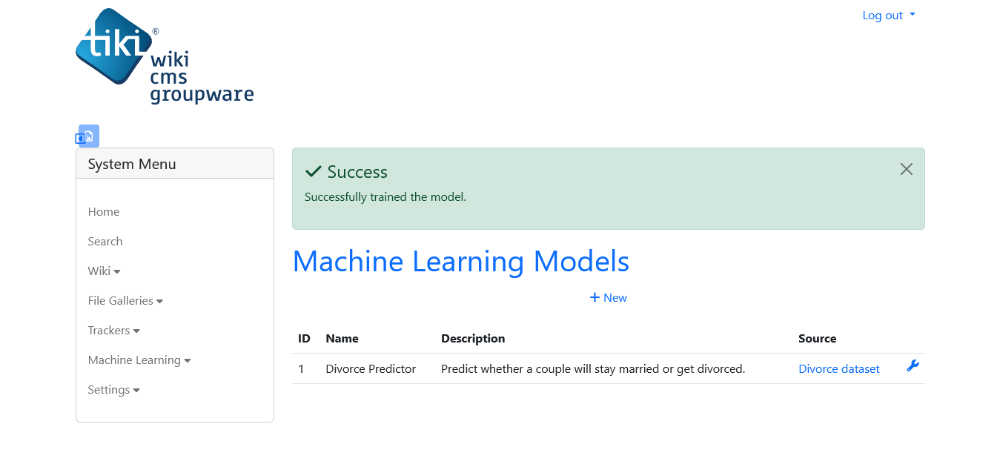
Task: Click the System Menu panel header
Action: coord(175,164)
